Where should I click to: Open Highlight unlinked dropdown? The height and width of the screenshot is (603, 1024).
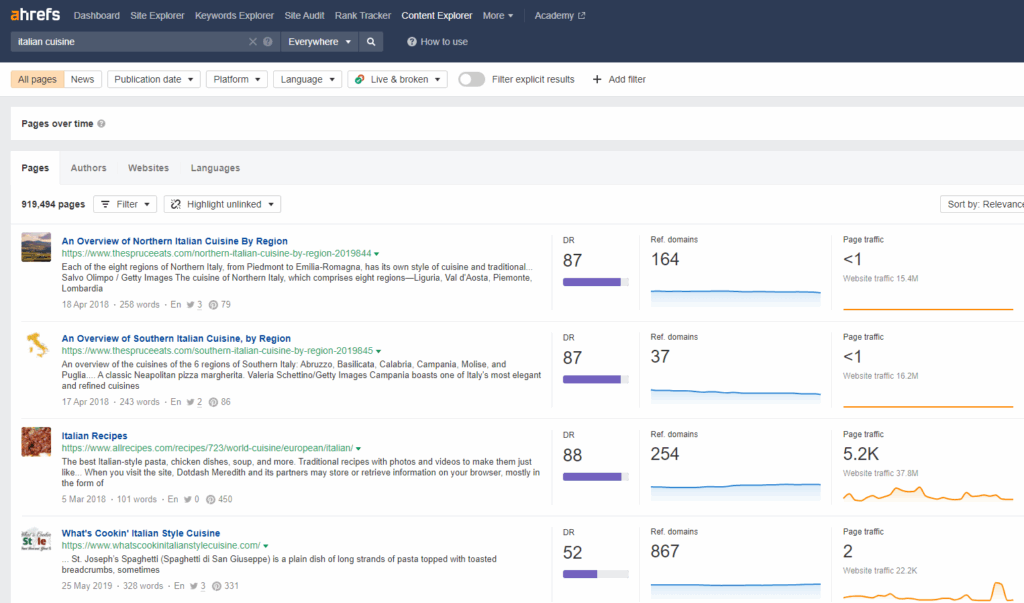223,204
